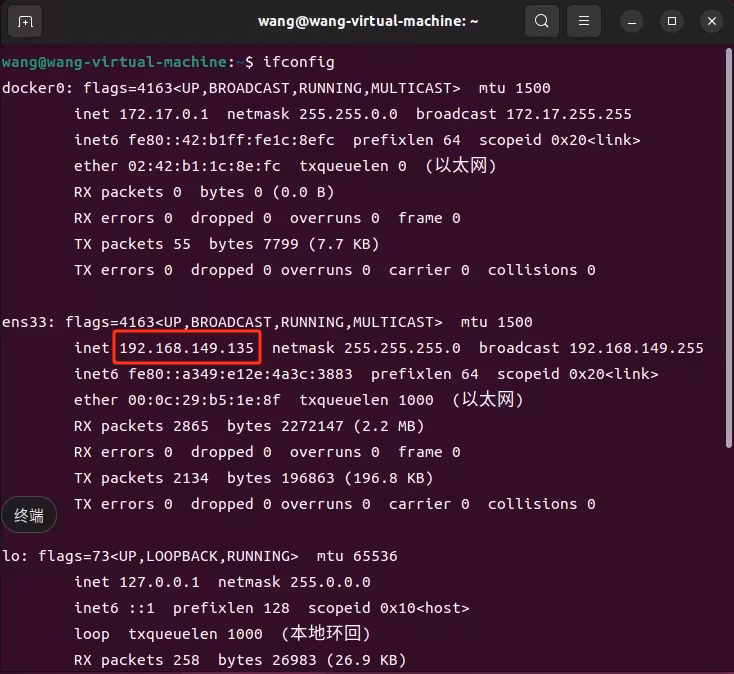
Task: Click the loopback address 127.0.0.1
Action: tap(159, 582)
